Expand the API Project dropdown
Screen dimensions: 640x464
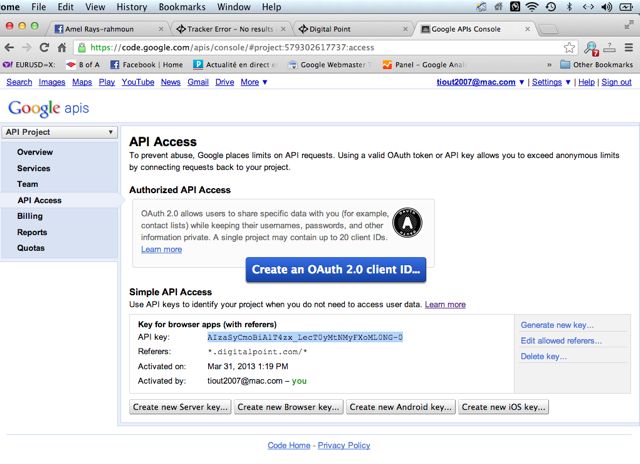click(62, 132)
